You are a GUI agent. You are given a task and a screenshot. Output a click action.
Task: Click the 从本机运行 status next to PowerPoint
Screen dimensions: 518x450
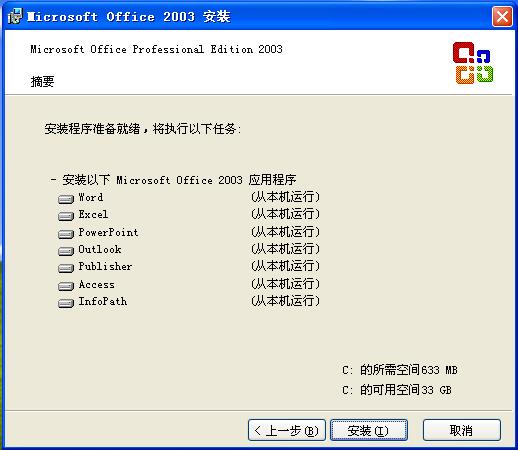coord(285,232)
